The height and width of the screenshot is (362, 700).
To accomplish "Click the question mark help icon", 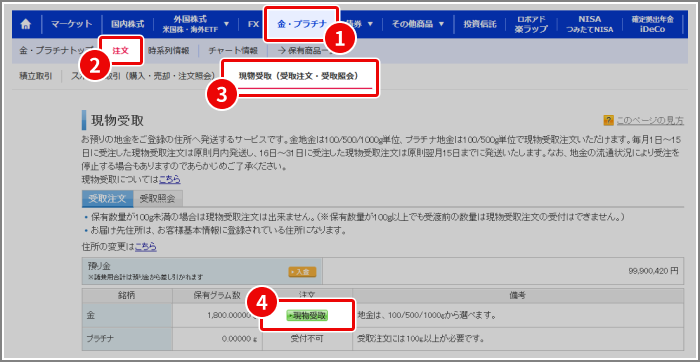I will [608, 120].
